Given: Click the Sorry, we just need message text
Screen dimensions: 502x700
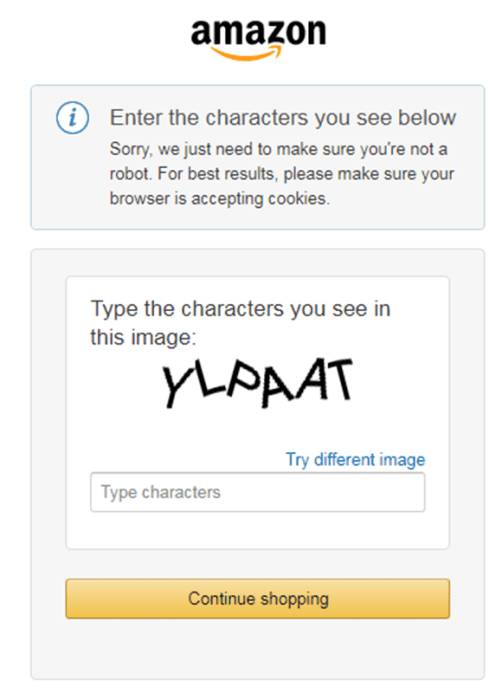Looking at the screenshot, I should (279, 174).
